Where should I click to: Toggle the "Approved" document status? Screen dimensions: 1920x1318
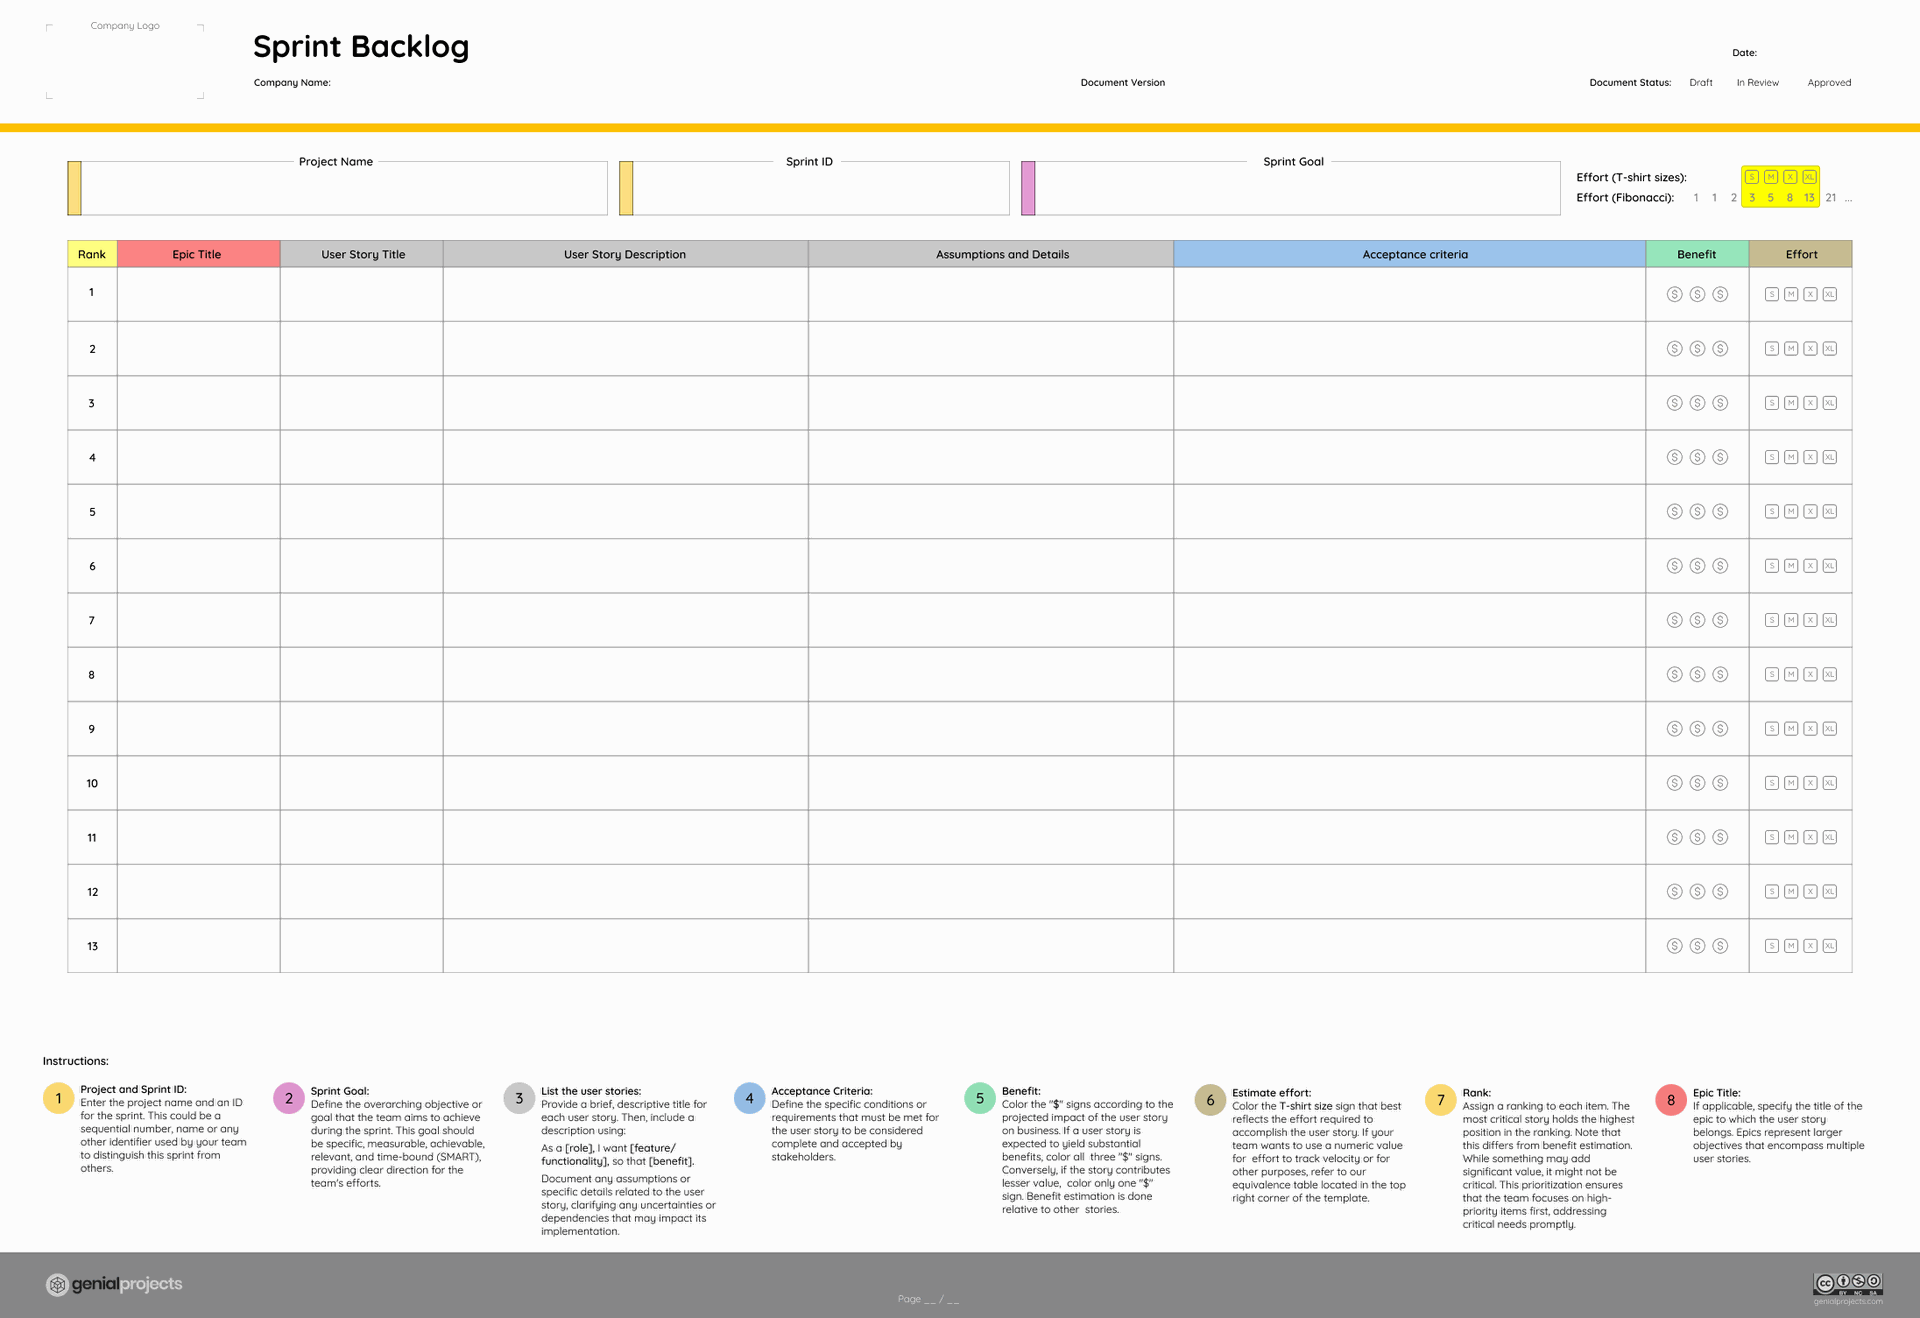(1829, 82)
